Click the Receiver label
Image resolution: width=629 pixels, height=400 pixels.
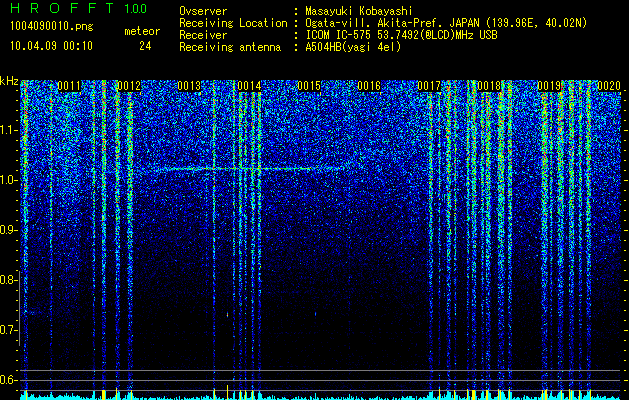203,35
